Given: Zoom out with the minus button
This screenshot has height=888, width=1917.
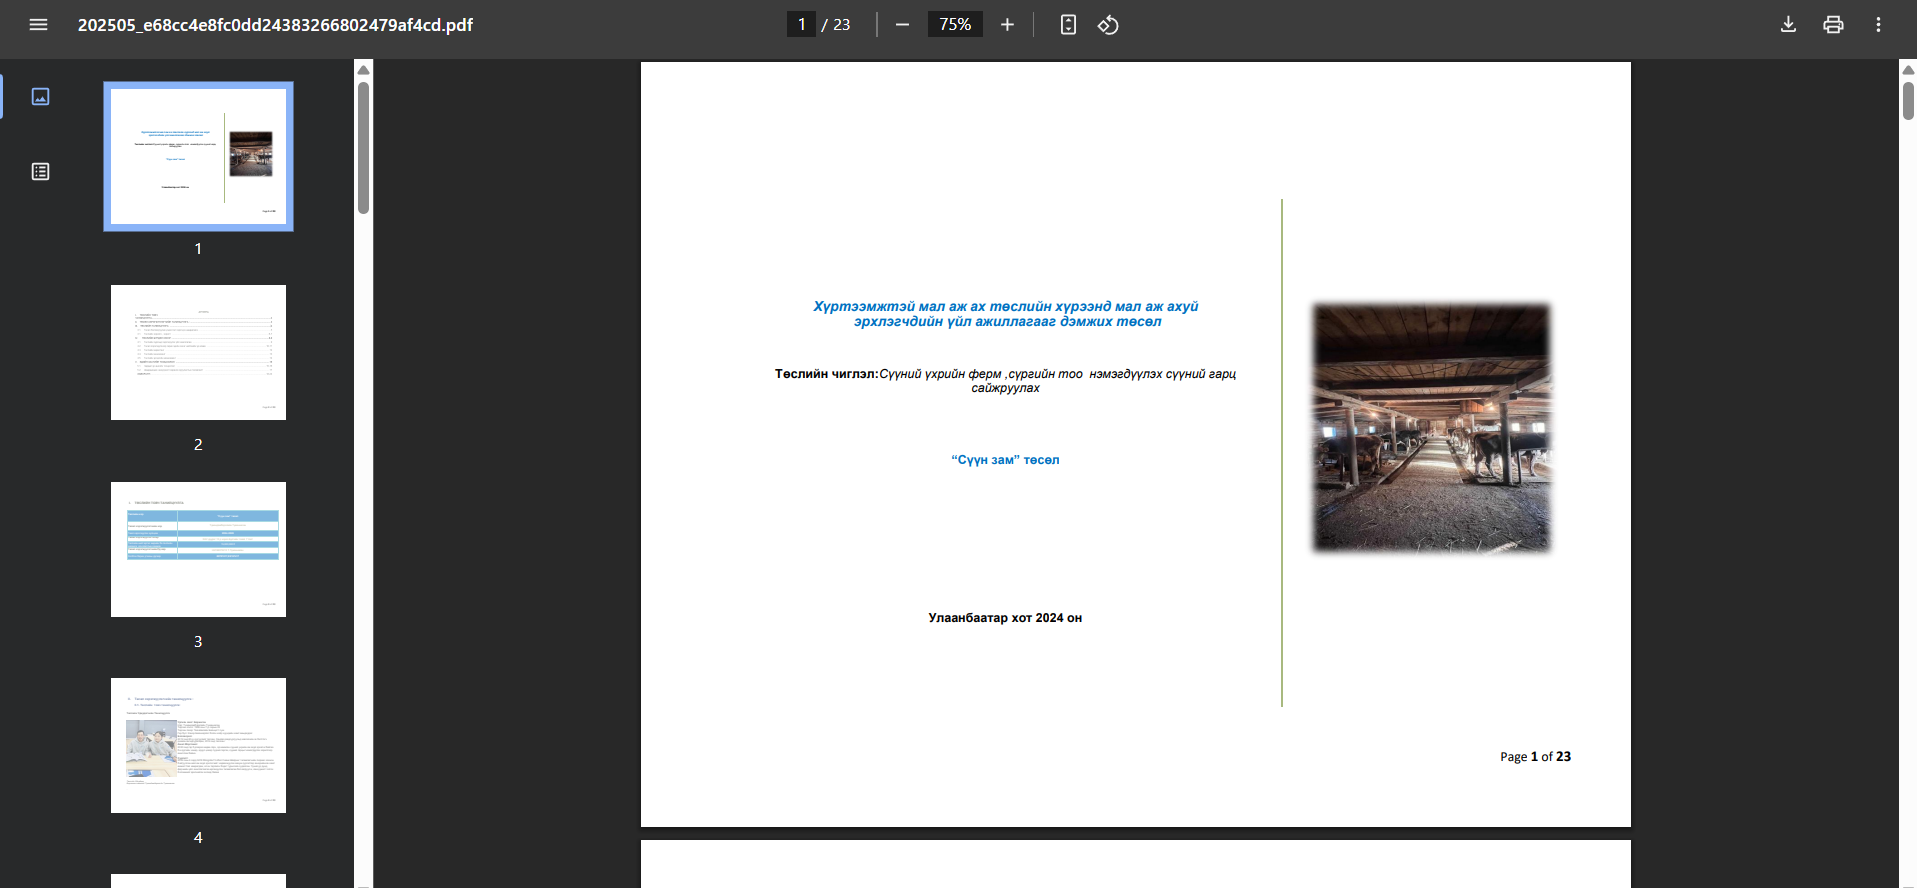Looking at the screenshot, I should click(x=902, y=25).
